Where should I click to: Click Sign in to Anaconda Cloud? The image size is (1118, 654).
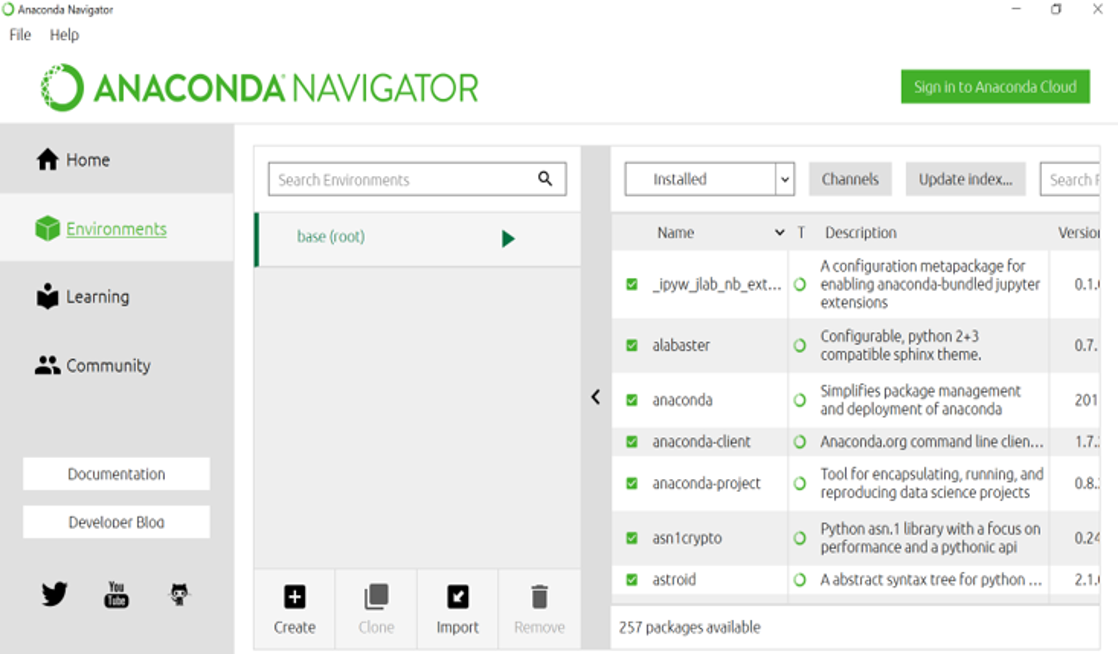[x=995, y=86]
